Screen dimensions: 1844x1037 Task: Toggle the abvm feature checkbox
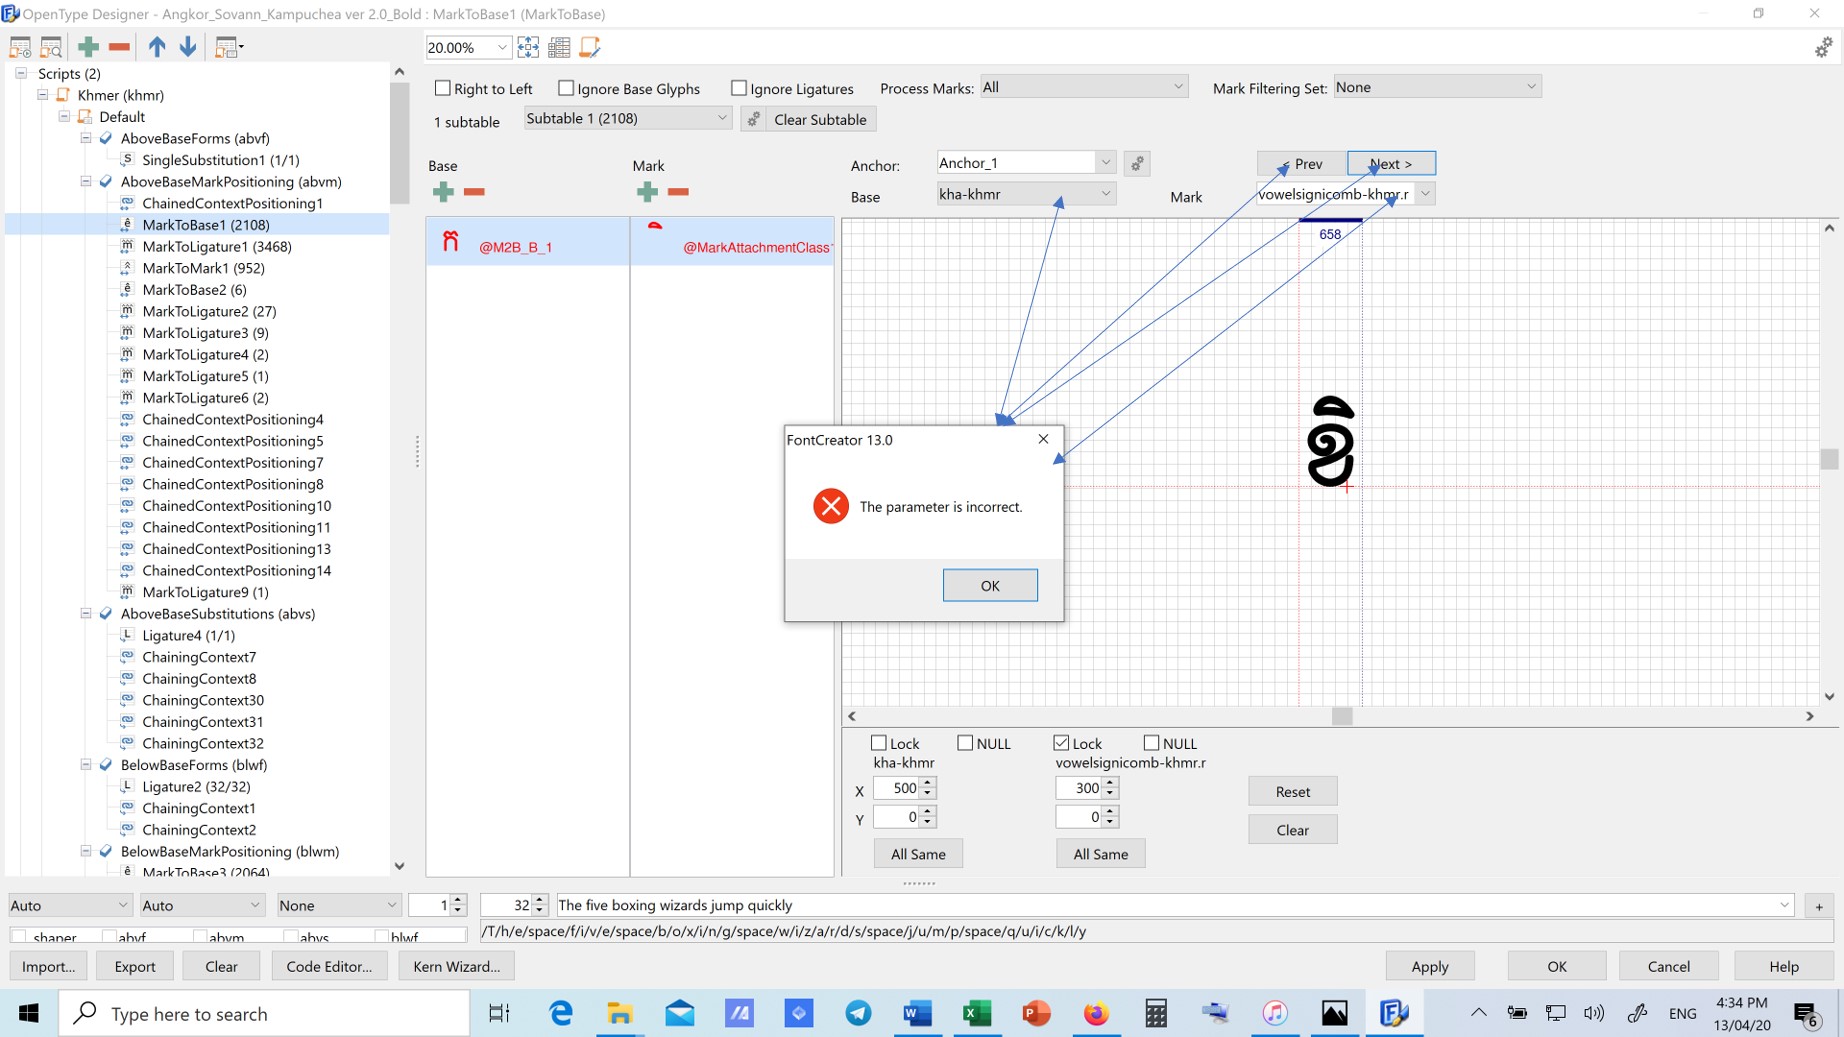tap(200, 937)
